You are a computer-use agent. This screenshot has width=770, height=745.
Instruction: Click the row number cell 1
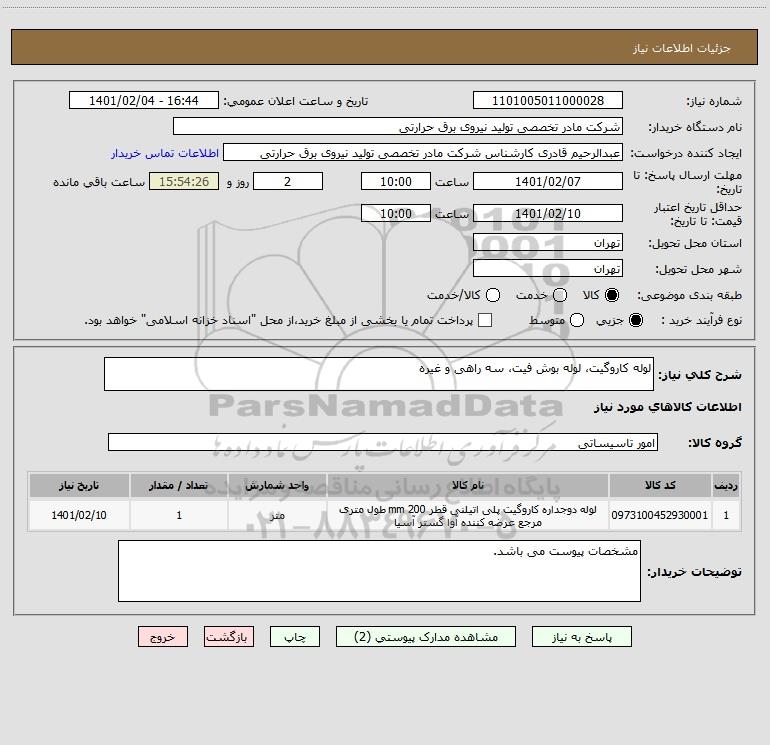726,515
